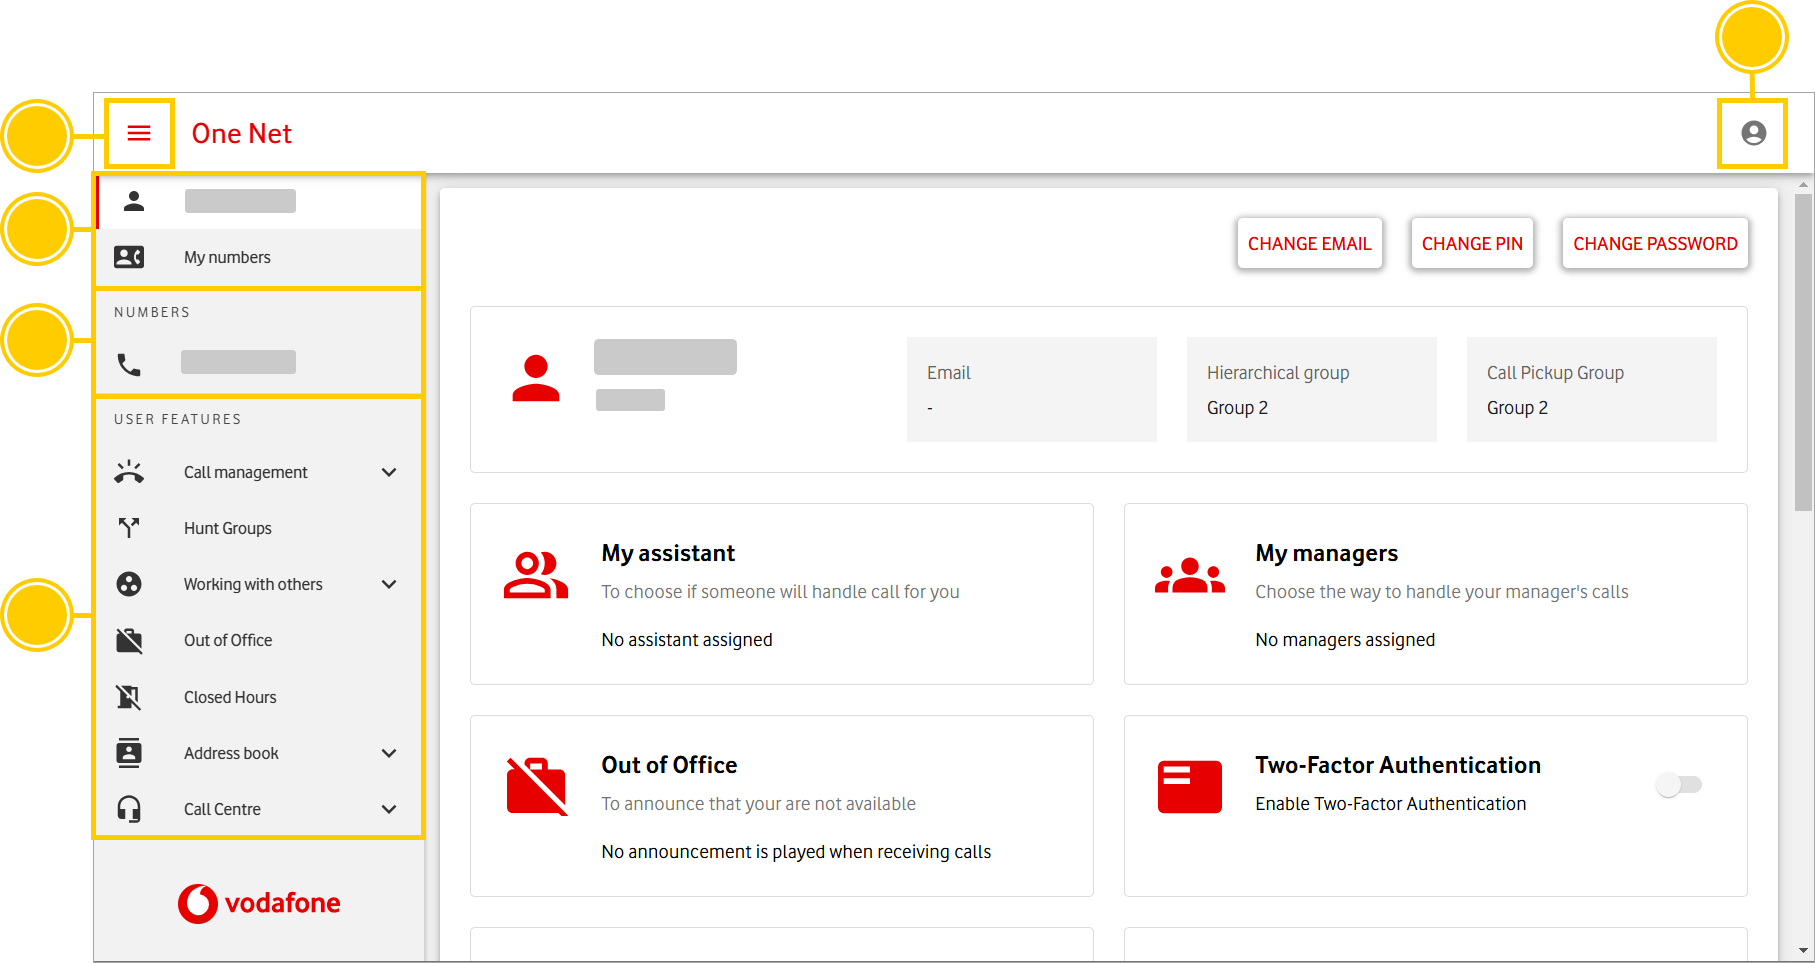Image resolution: width=1815 pixels, height=963 pixels.
Task: Expand the Address book submenu
Action: [389, 753]
